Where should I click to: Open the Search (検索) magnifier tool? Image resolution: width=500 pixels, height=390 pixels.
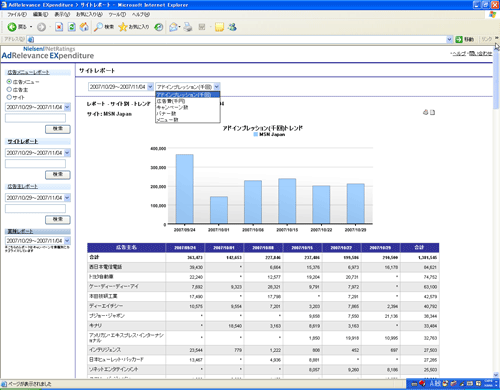click(104, 27)
